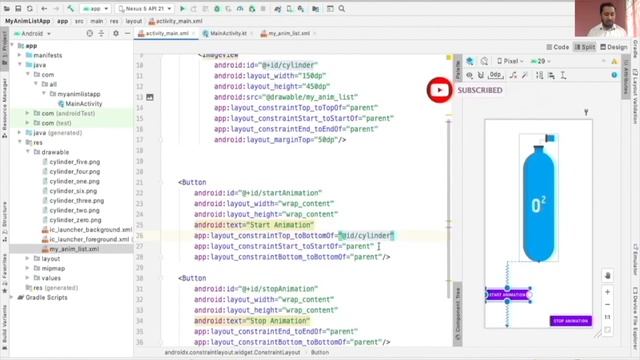Open the Palette side panel tab
640x360 pixels.
point(458,69)
